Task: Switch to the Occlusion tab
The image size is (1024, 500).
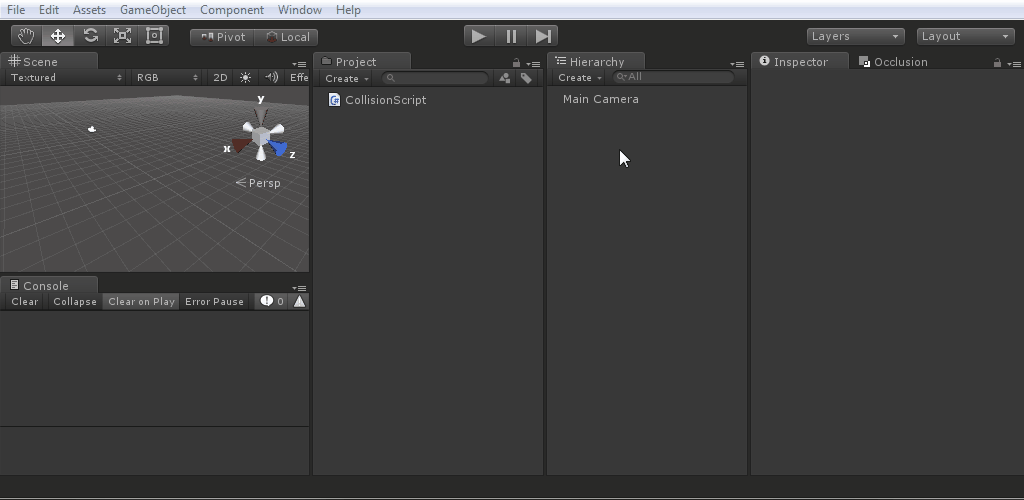Action: [x=893, y=61]
